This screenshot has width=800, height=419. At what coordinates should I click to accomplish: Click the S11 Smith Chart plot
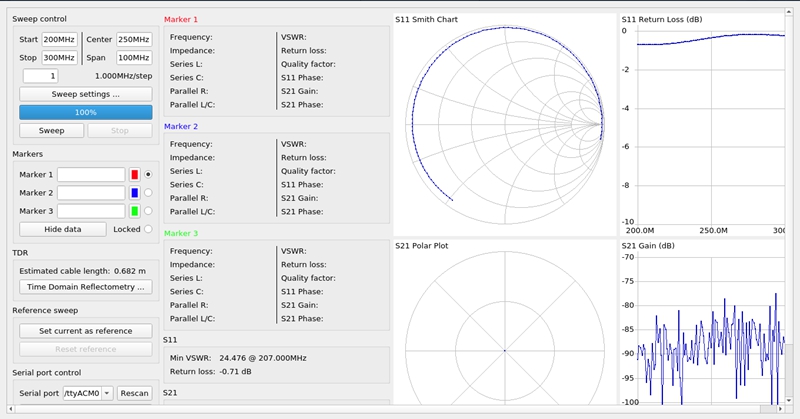tap(505, 125)
